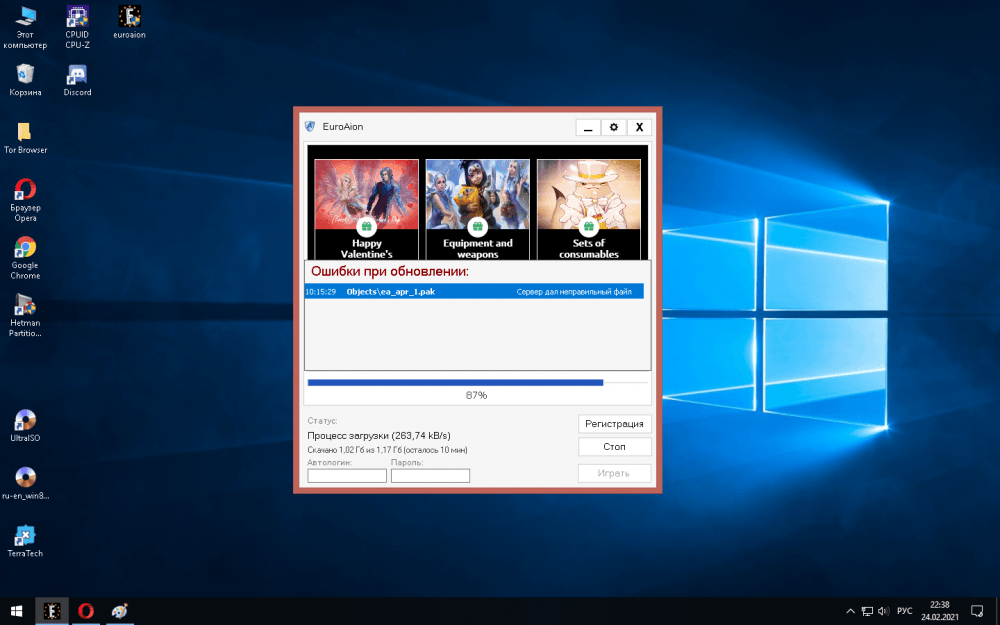Image resolution: width=1000 pixels, height=625 pixels.
Task: Click the Пароль password field
Action: pos(430,476)
